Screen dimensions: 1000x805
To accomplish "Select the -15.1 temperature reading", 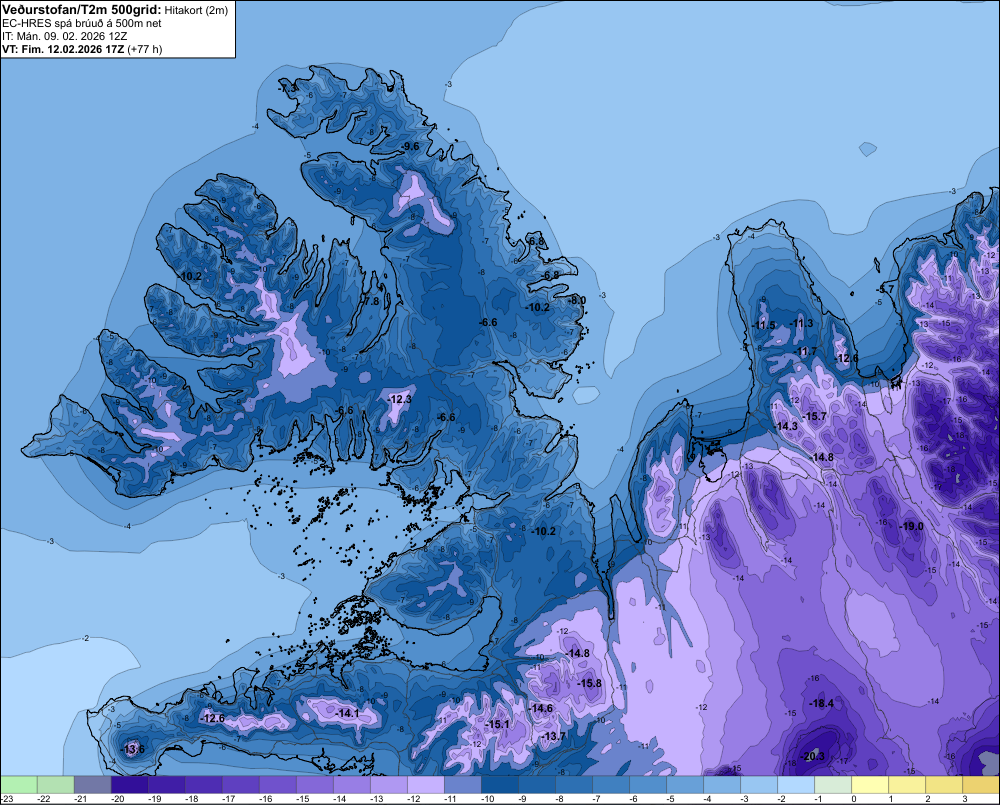I will point(497,724).
